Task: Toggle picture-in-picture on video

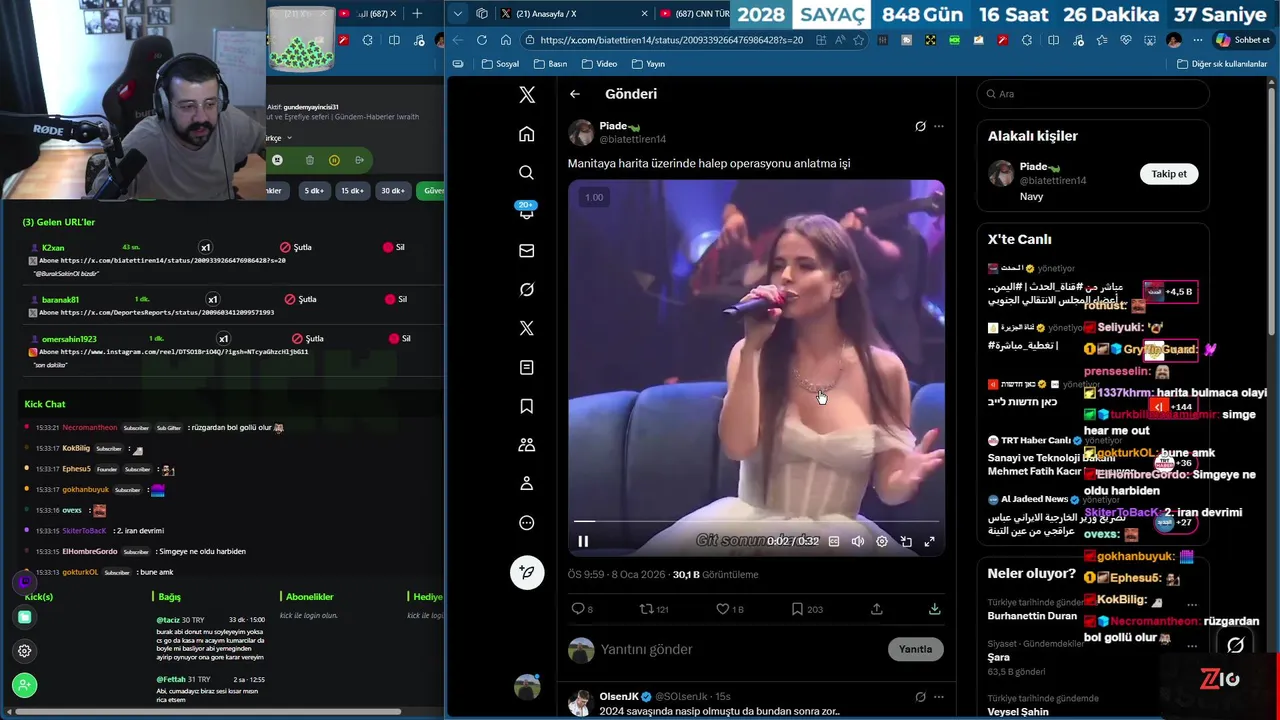Action: click(906, 541)
